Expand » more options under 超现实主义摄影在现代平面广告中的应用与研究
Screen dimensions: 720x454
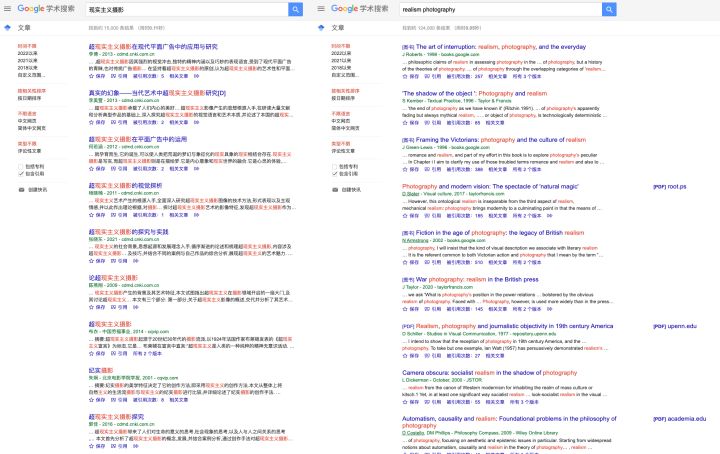(x=196, y=76)
